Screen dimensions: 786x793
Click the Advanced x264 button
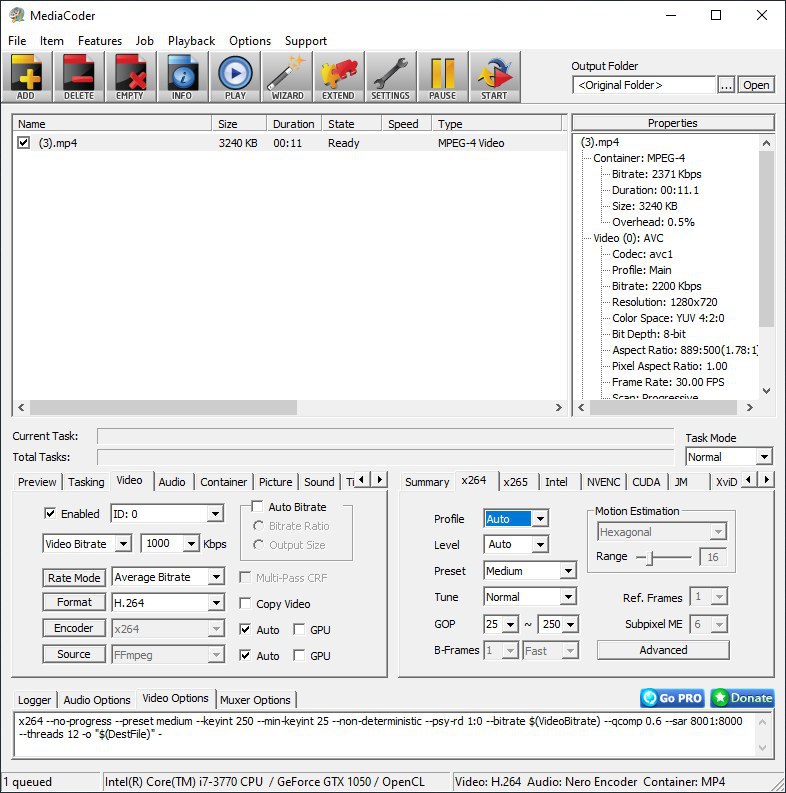(x=663, y=650)
